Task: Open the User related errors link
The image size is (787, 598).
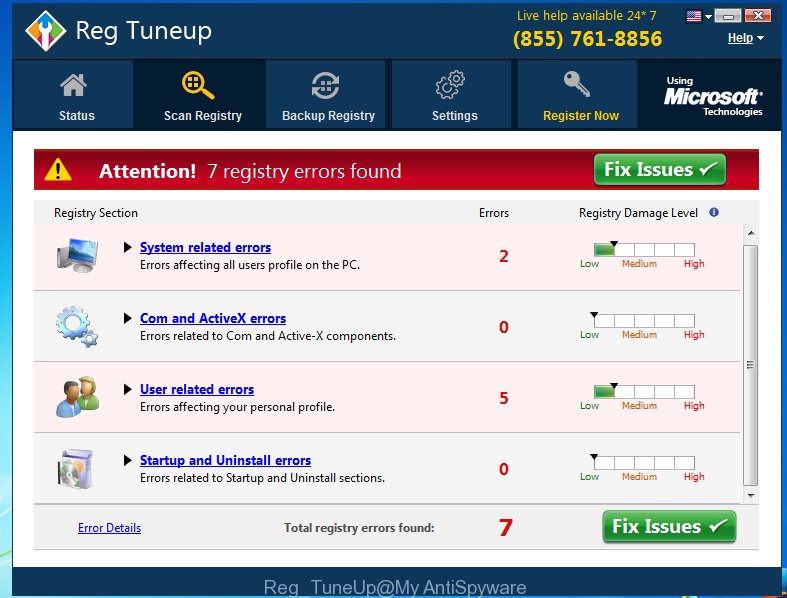Action: 197,389
